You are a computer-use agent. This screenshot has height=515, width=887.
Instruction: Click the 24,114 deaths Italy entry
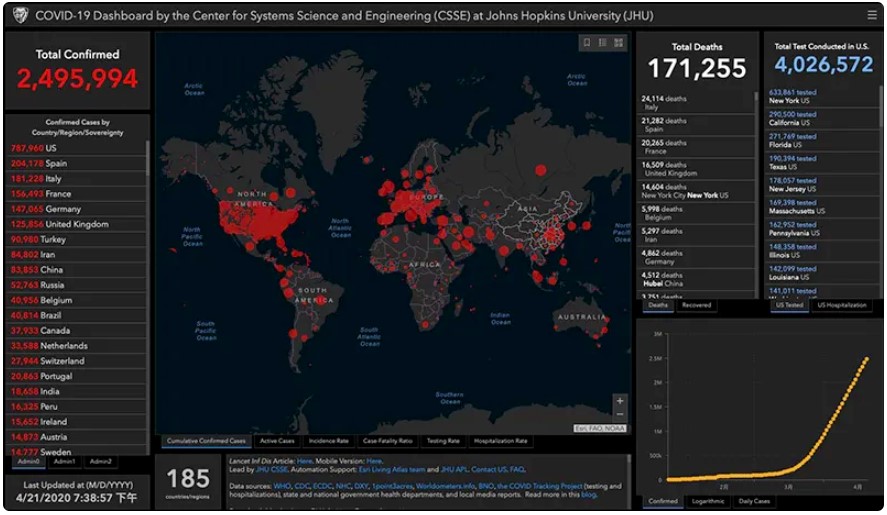(696, 103)
